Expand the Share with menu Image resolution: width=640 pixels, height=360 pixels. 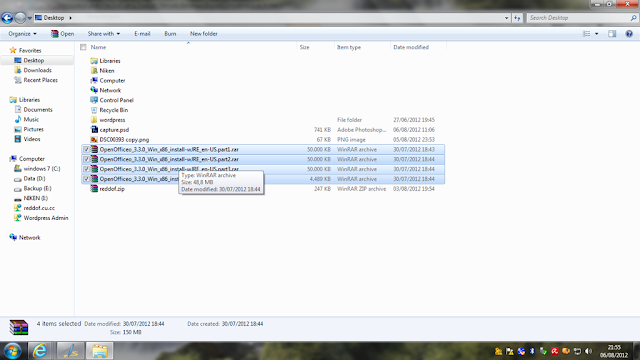[x=104, y=34]
